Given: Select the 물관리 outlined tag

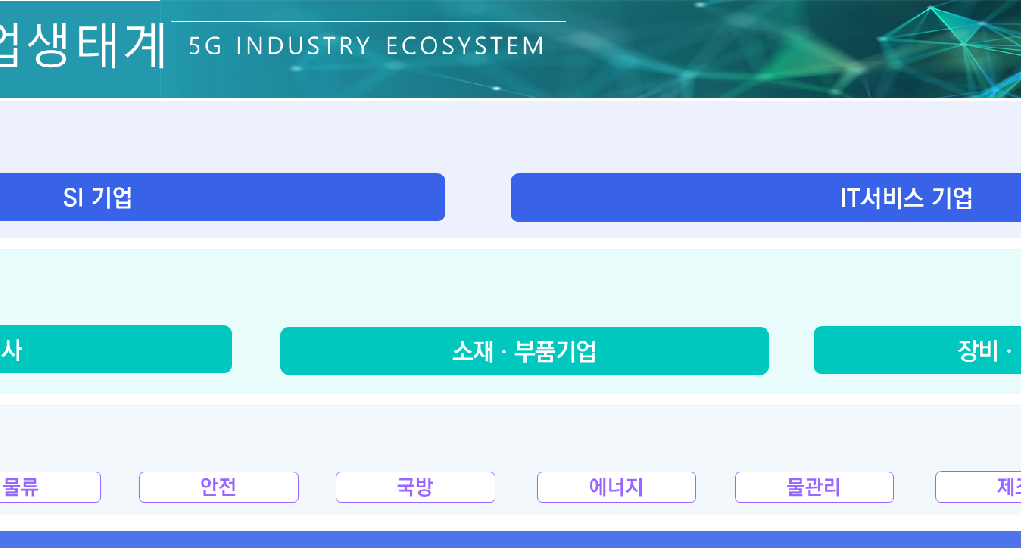Looking at the screenshot, I should pos(814,487).
